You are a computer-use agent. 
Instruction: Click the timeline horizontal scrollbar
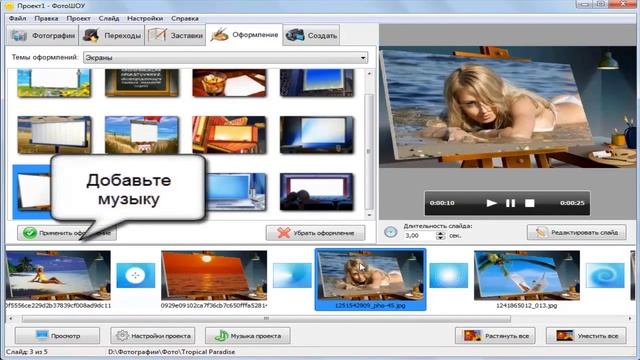[266, 318]
